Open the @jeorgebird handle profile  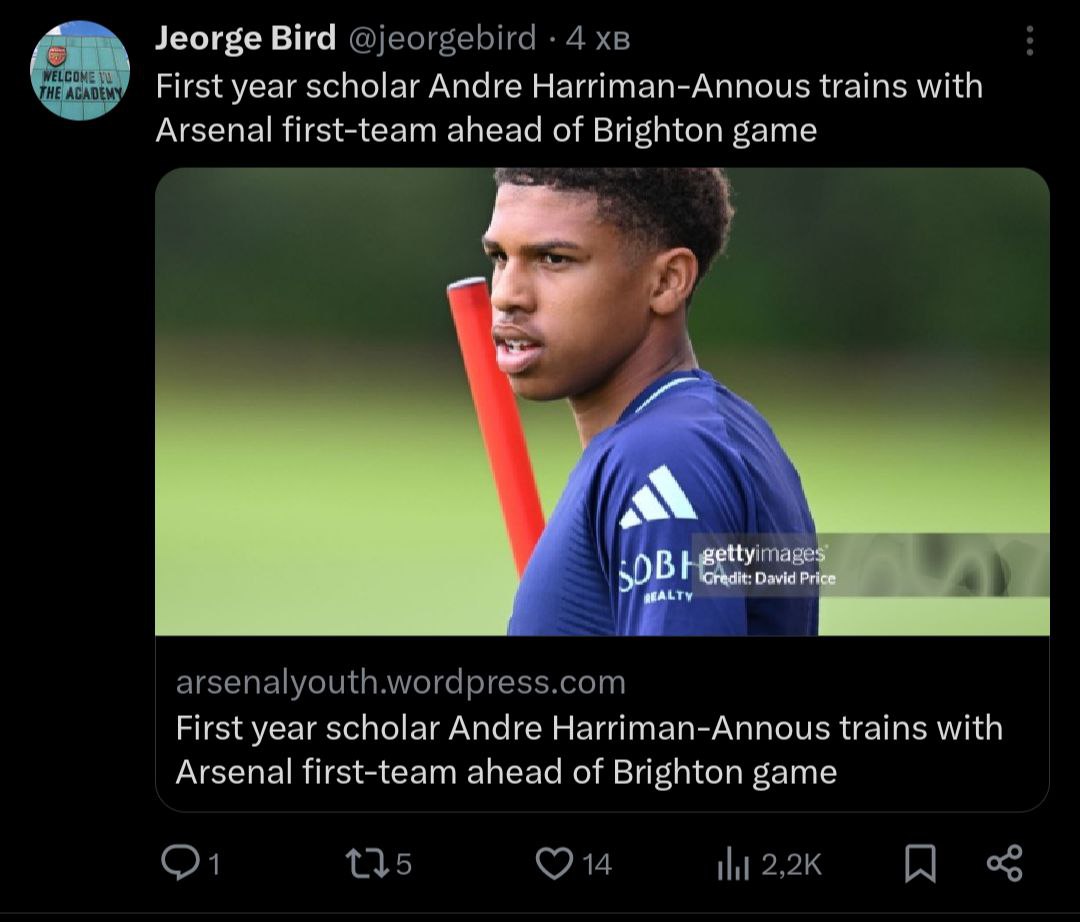click(x=441, y=39)
